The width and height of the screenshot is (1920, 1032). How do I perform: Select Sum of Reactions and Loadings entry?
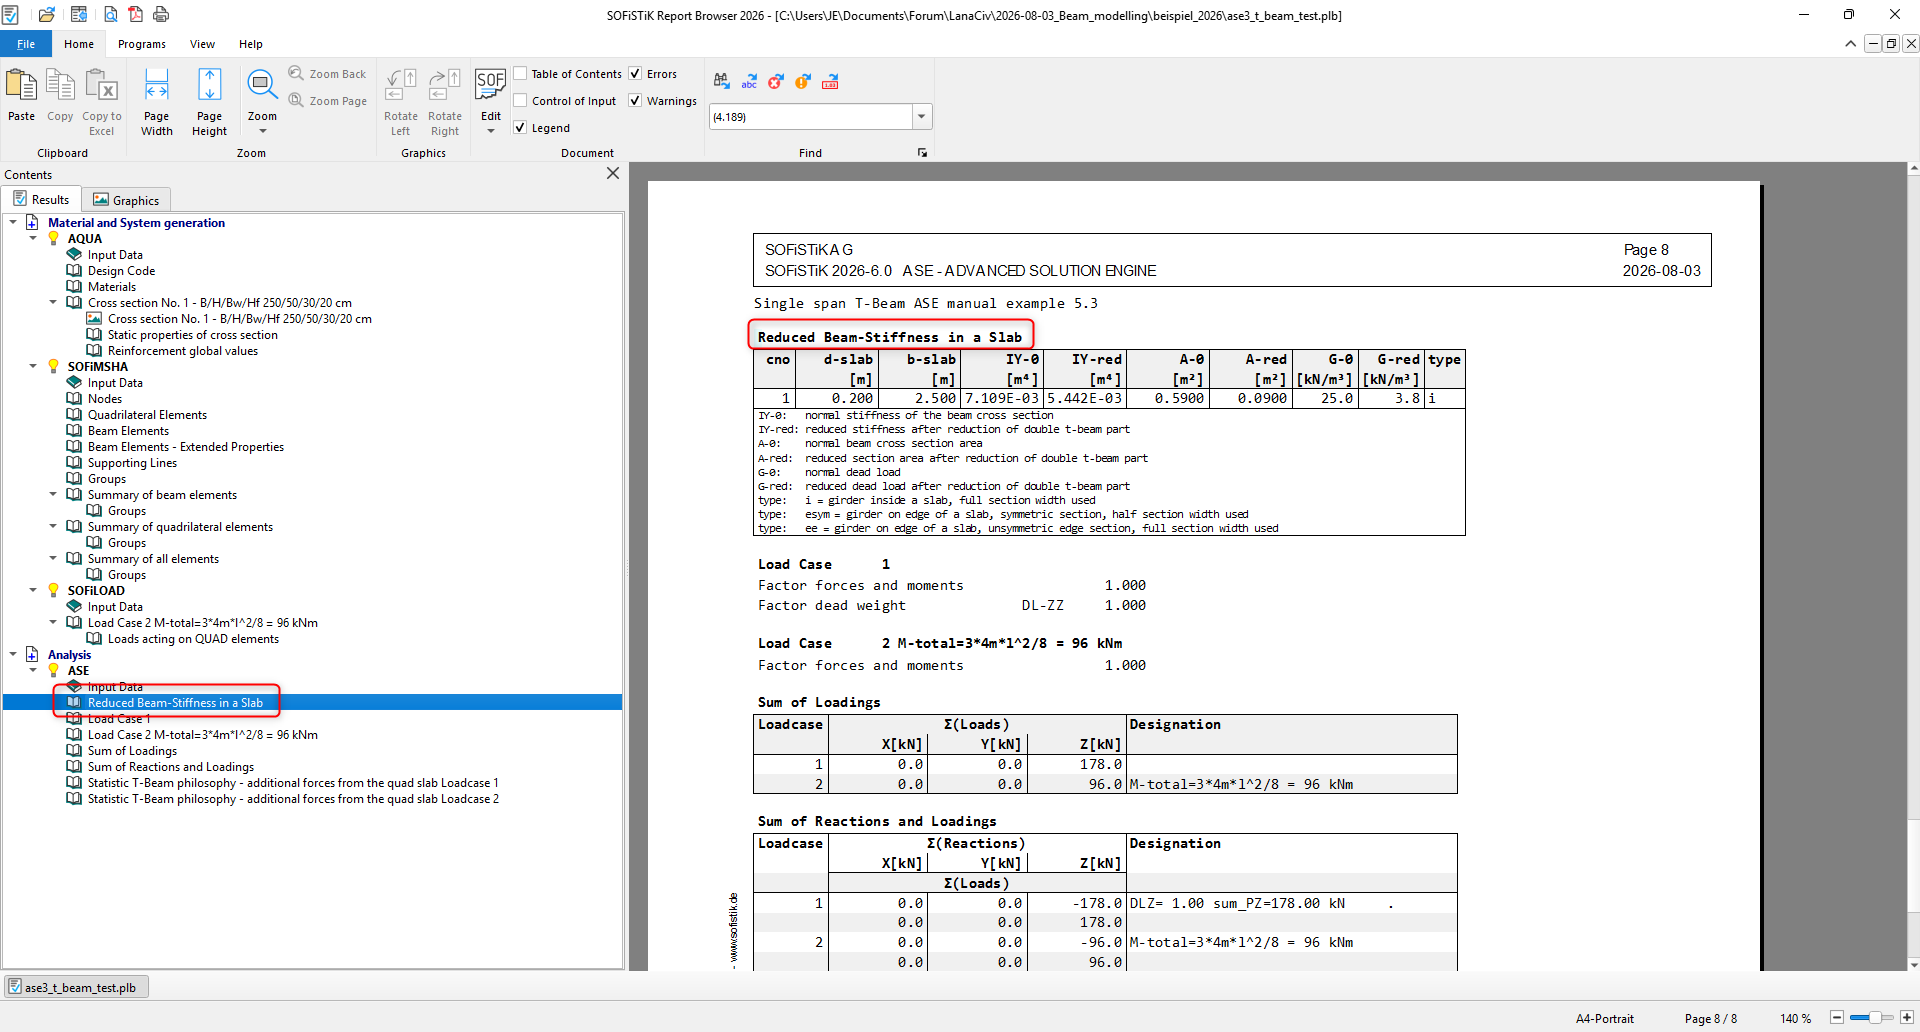pos(171,767)
